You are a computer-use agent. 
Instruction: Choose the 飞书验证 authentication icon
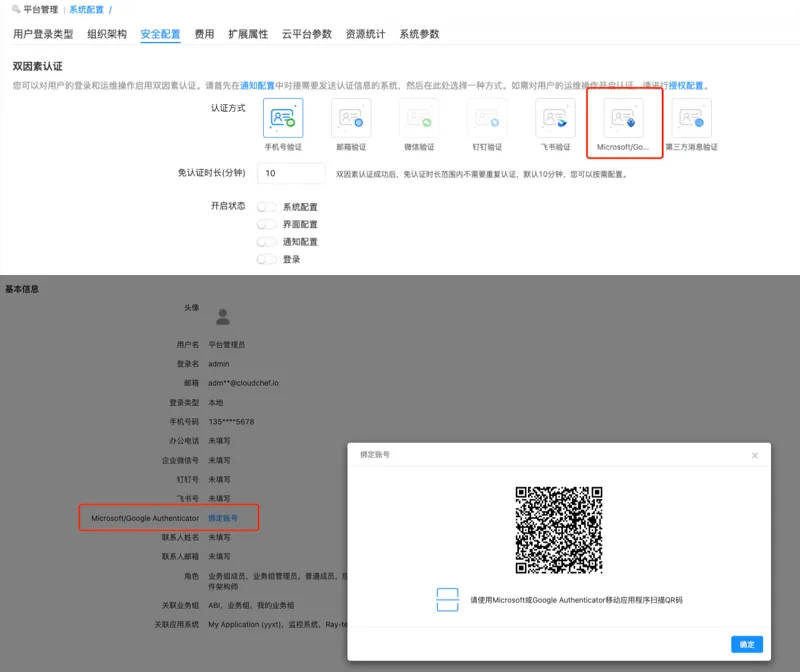click(x=555, y=118)
